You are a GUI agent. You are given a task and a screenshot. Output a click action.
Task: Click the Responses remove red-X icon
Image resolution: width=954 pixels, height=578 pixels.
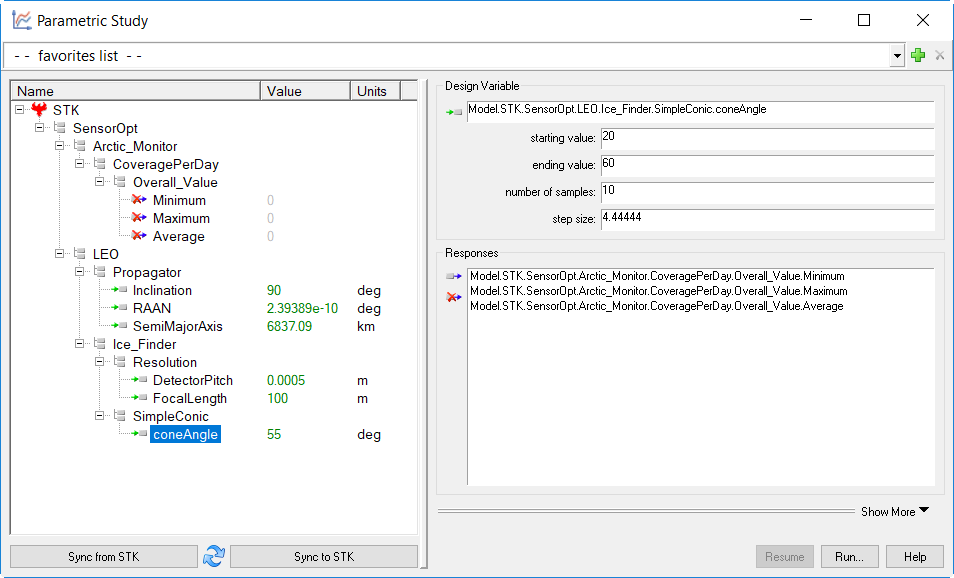[454, 297]
